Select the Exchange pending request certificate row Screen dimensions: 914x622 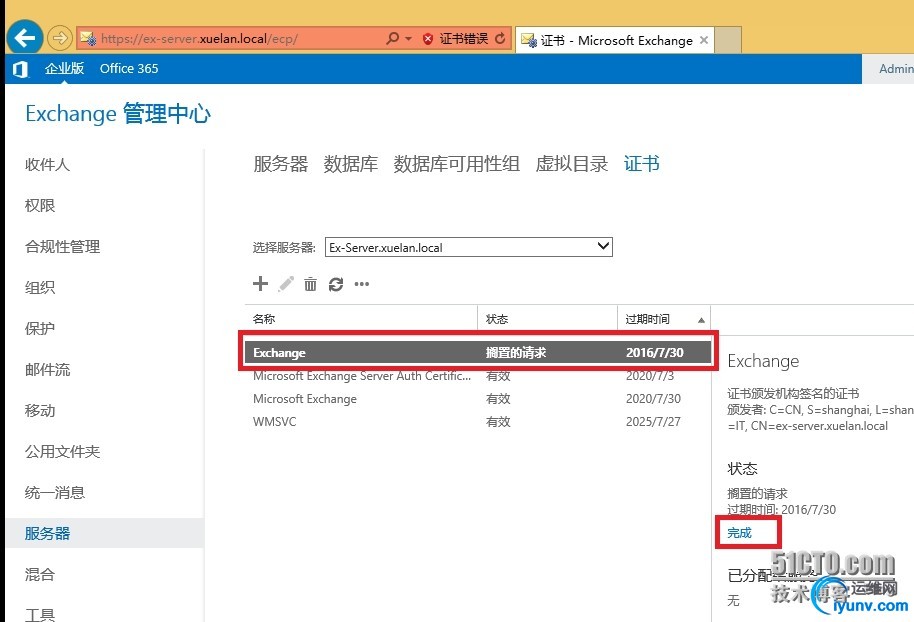(x=478, y=353)
